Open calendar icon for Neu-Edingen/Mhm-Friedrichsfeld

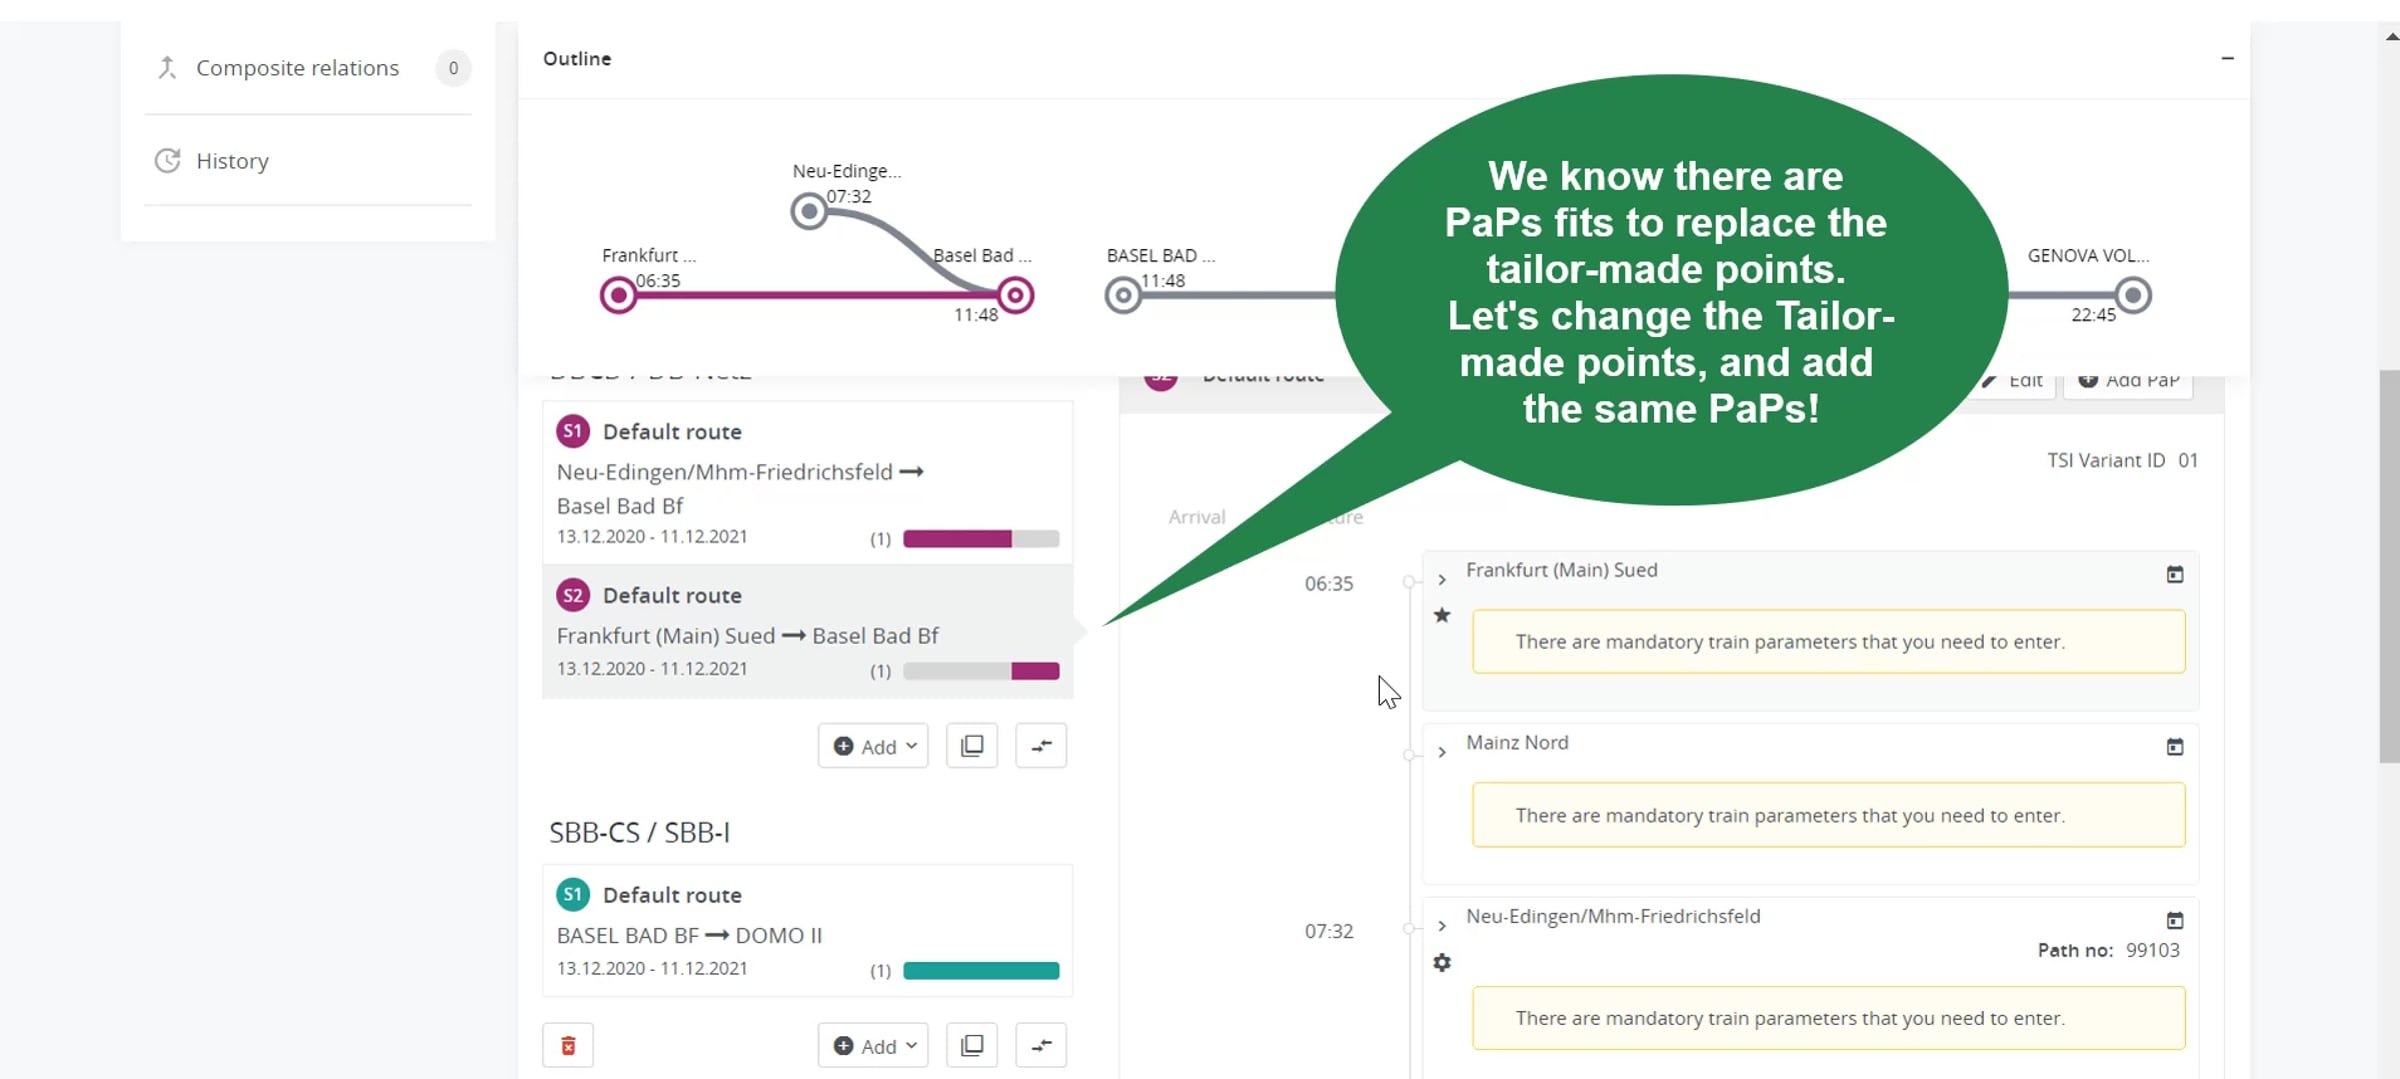pyautogui.click(x=2175, y=920)
